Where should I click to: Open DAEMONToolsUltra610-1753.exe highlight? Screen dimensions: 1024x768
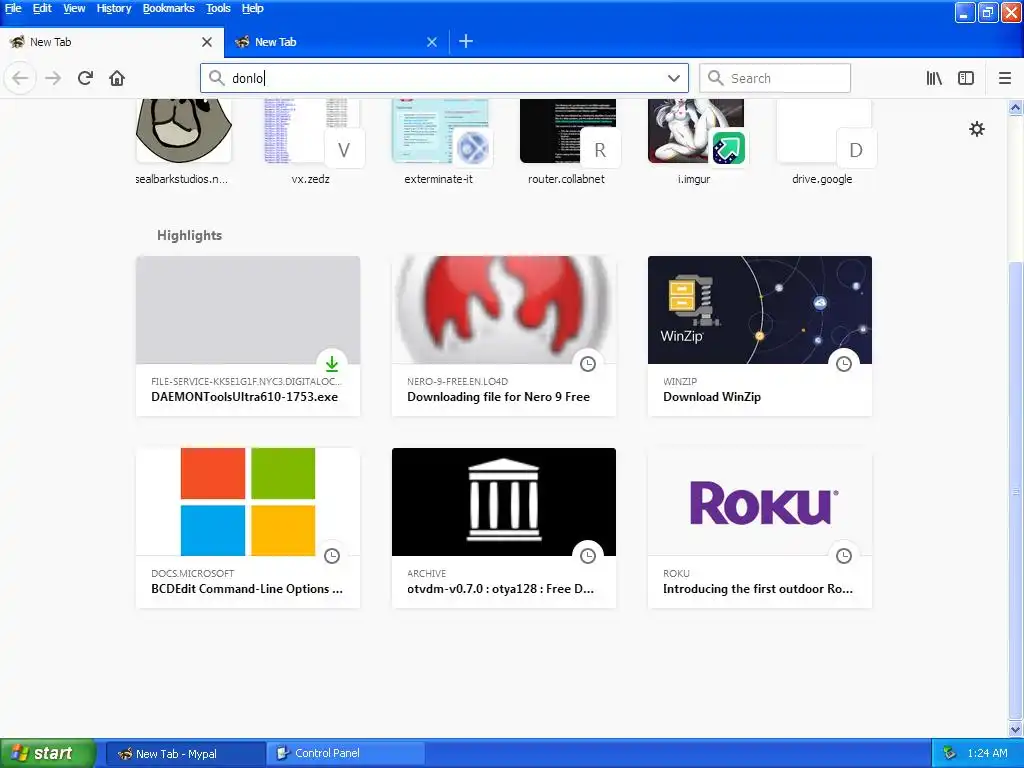(x=248, y=336)
